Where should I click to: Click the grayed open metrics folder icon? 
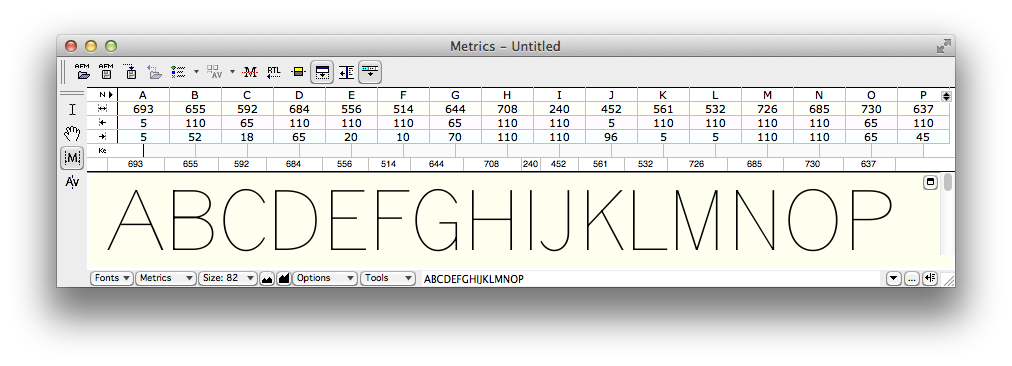[x=154, y=72]
